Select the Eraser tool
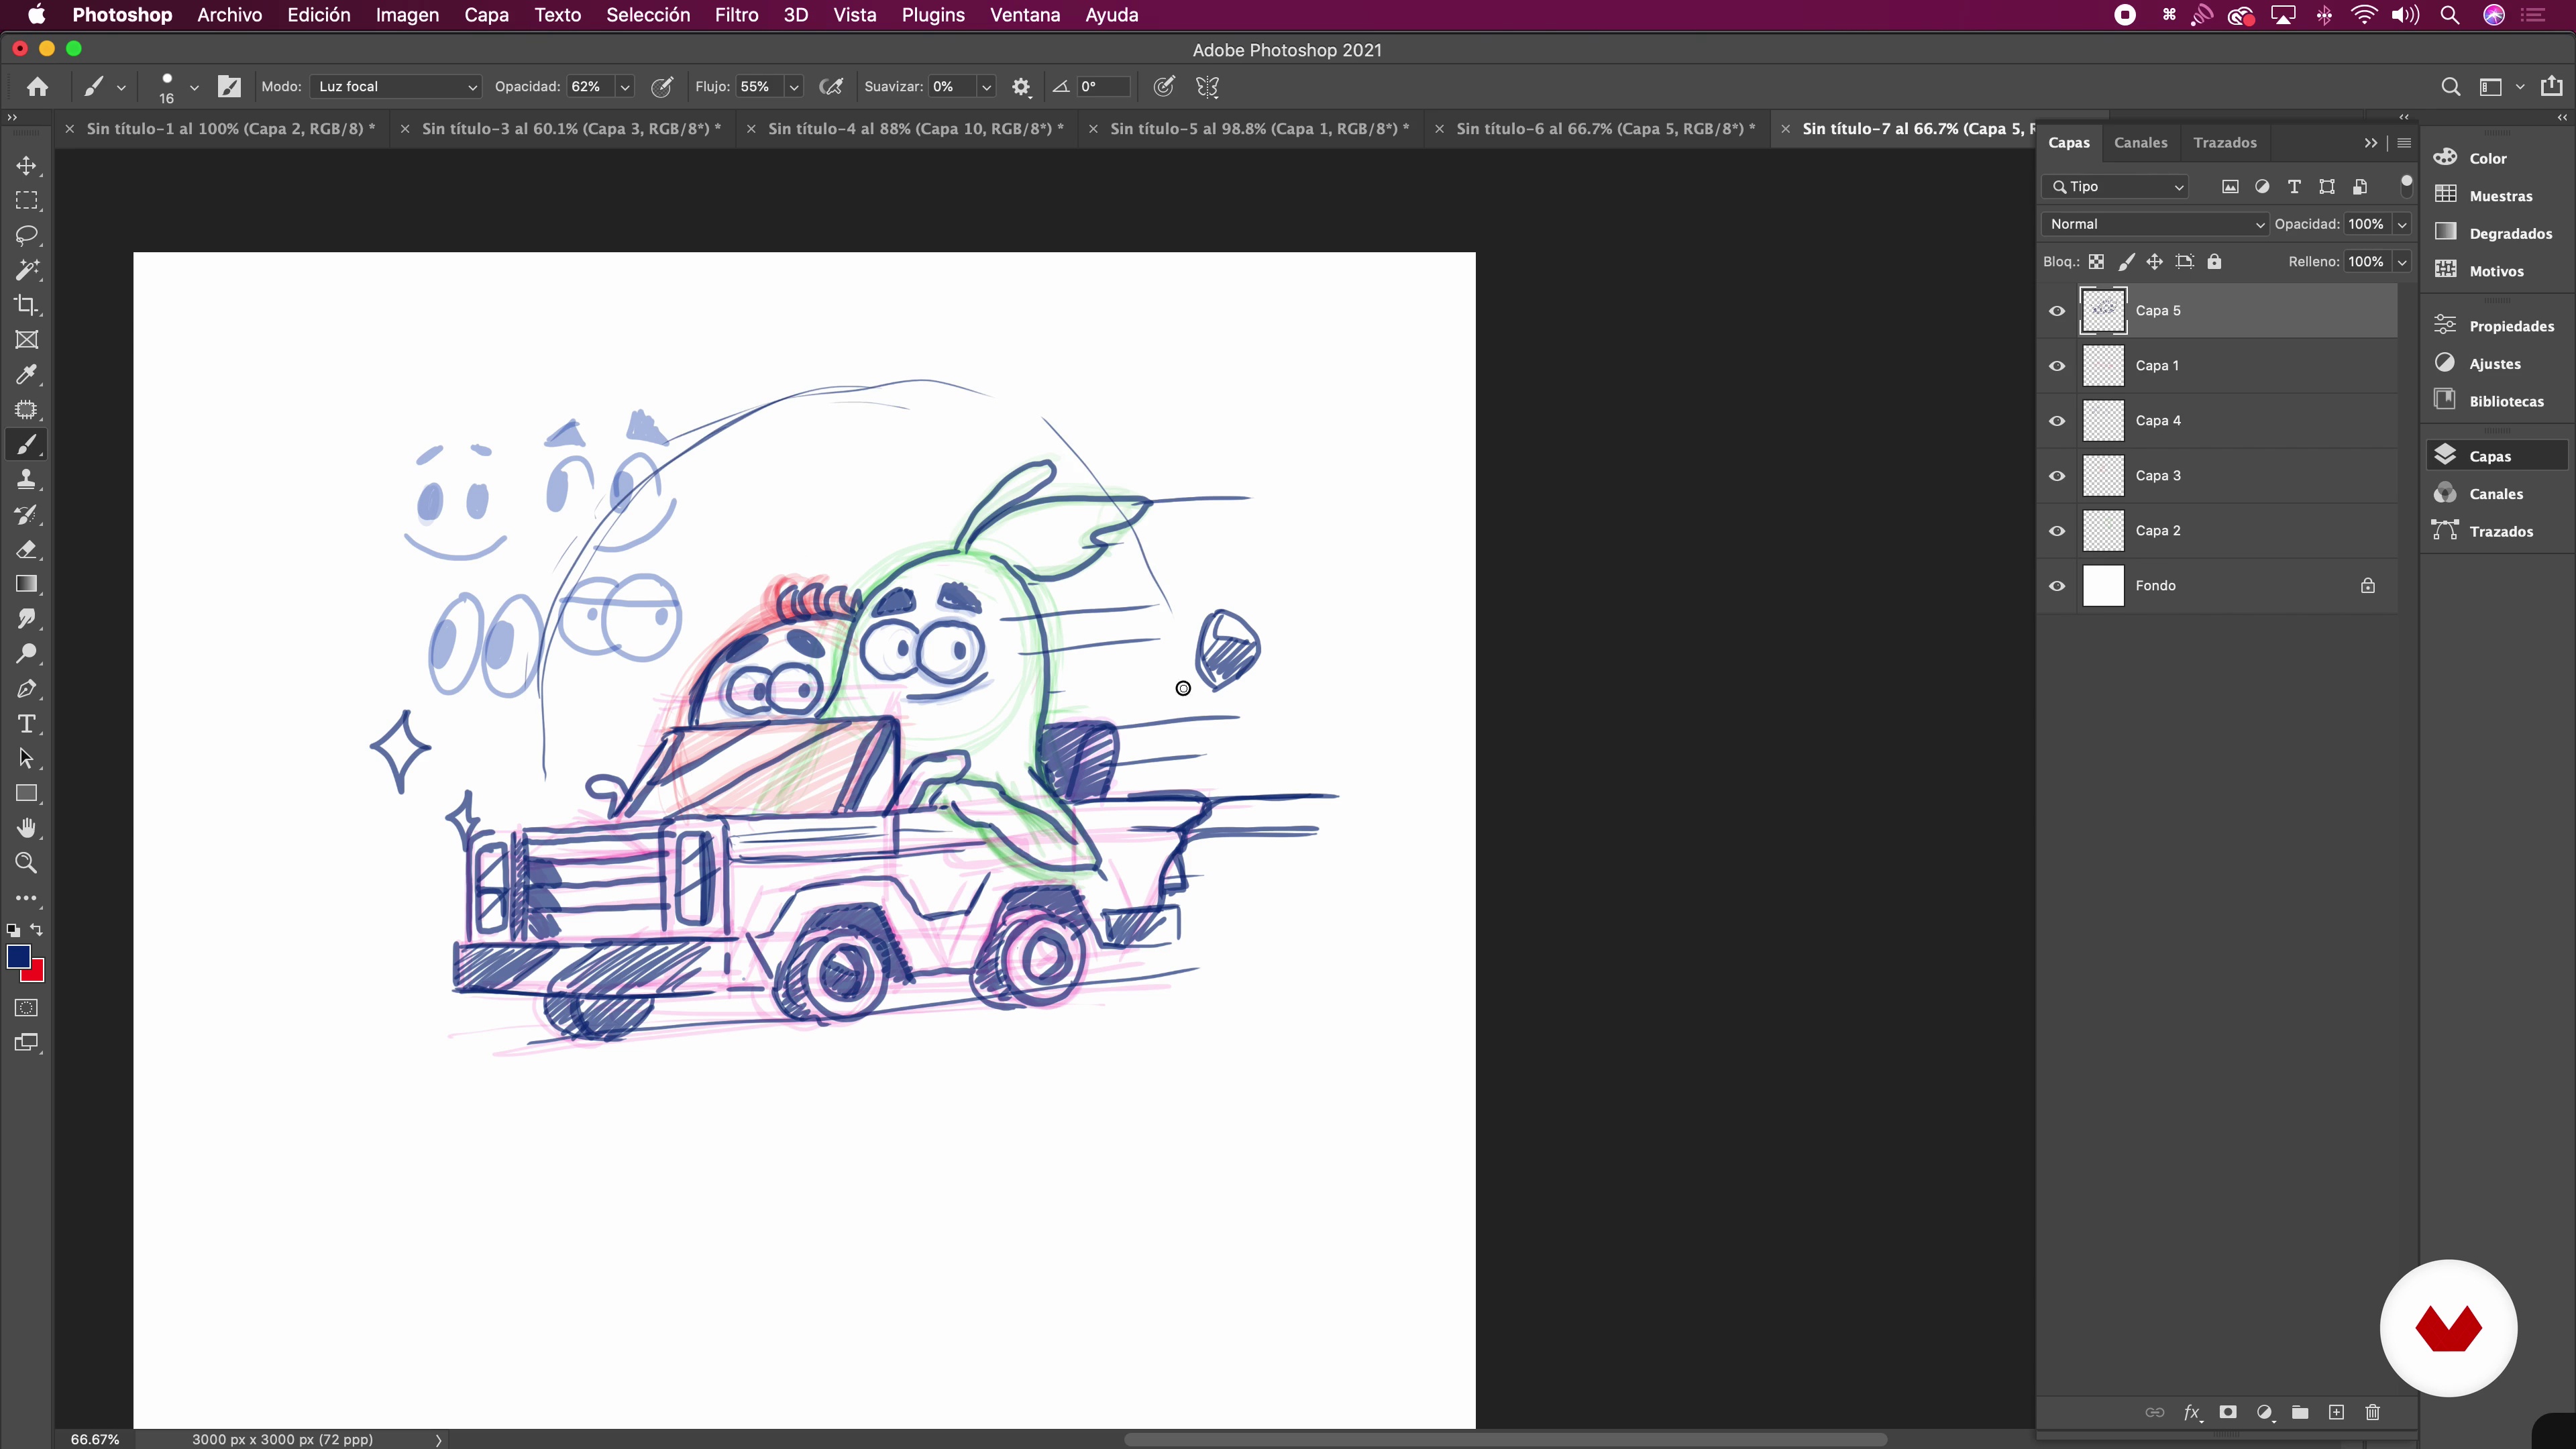The height and width of the screenshot is (1449, 2576). pos(27,549)
